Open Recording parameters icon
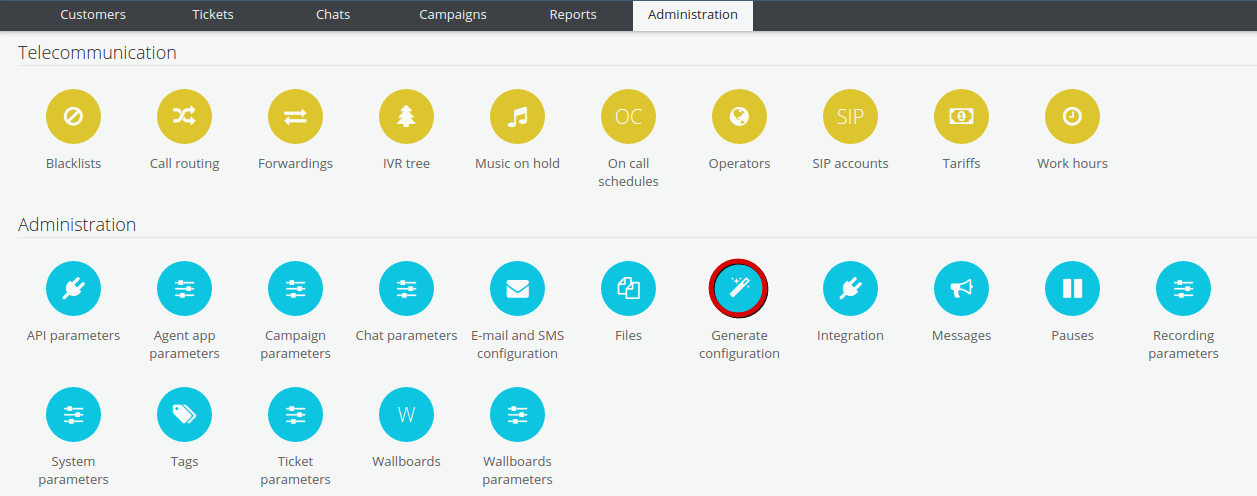Viewport: 1257px width, 496px height. point(1183,289)
